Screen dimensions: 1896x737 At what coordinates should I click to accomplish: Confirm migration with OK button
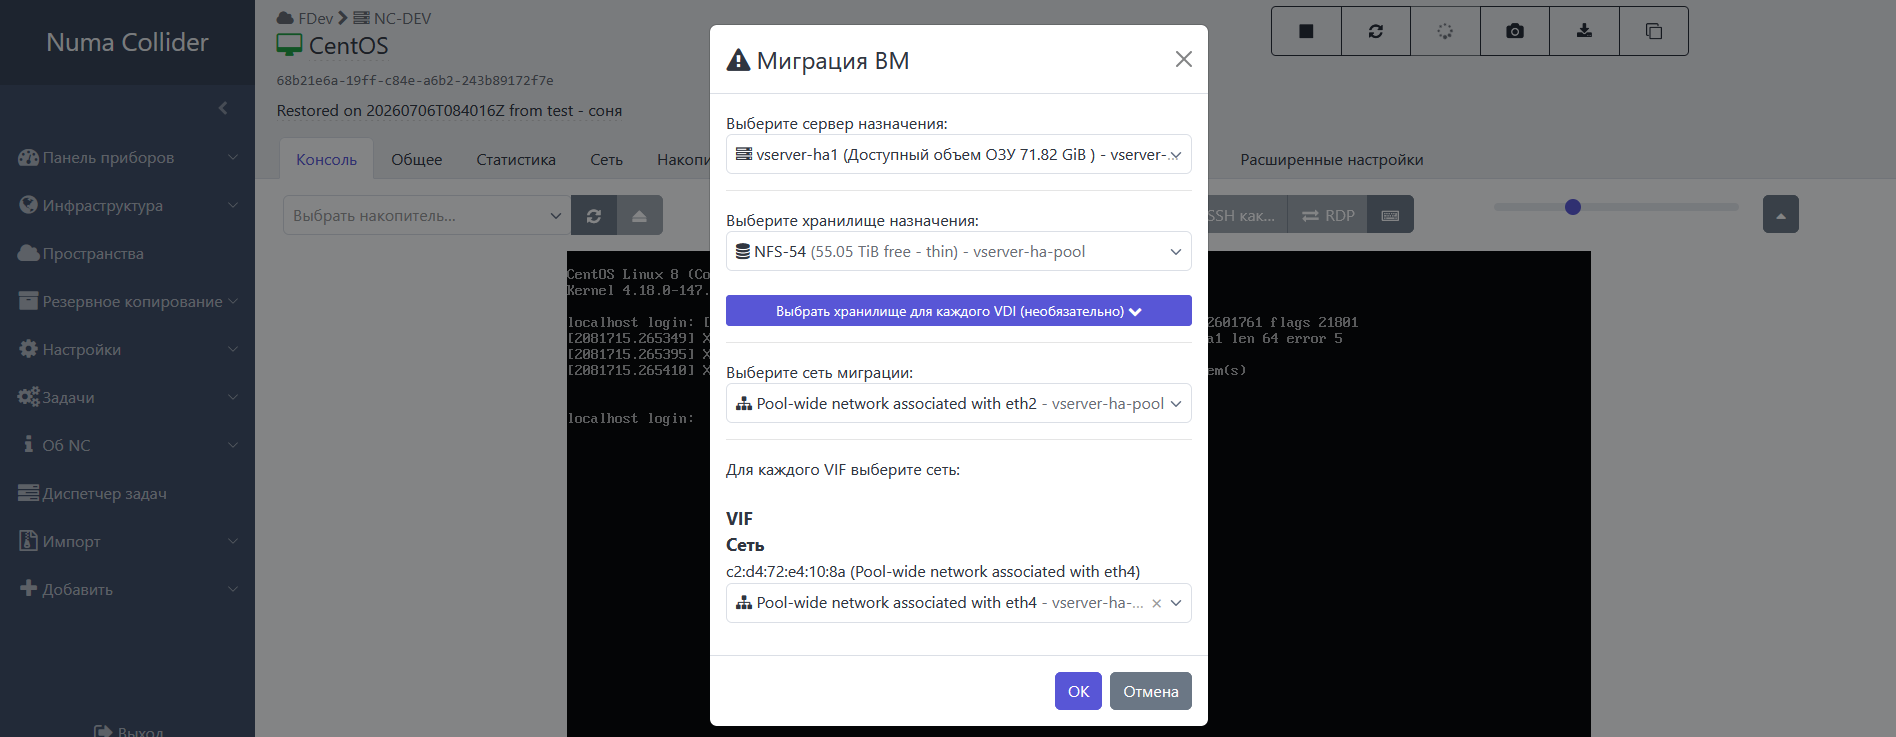1078,691
